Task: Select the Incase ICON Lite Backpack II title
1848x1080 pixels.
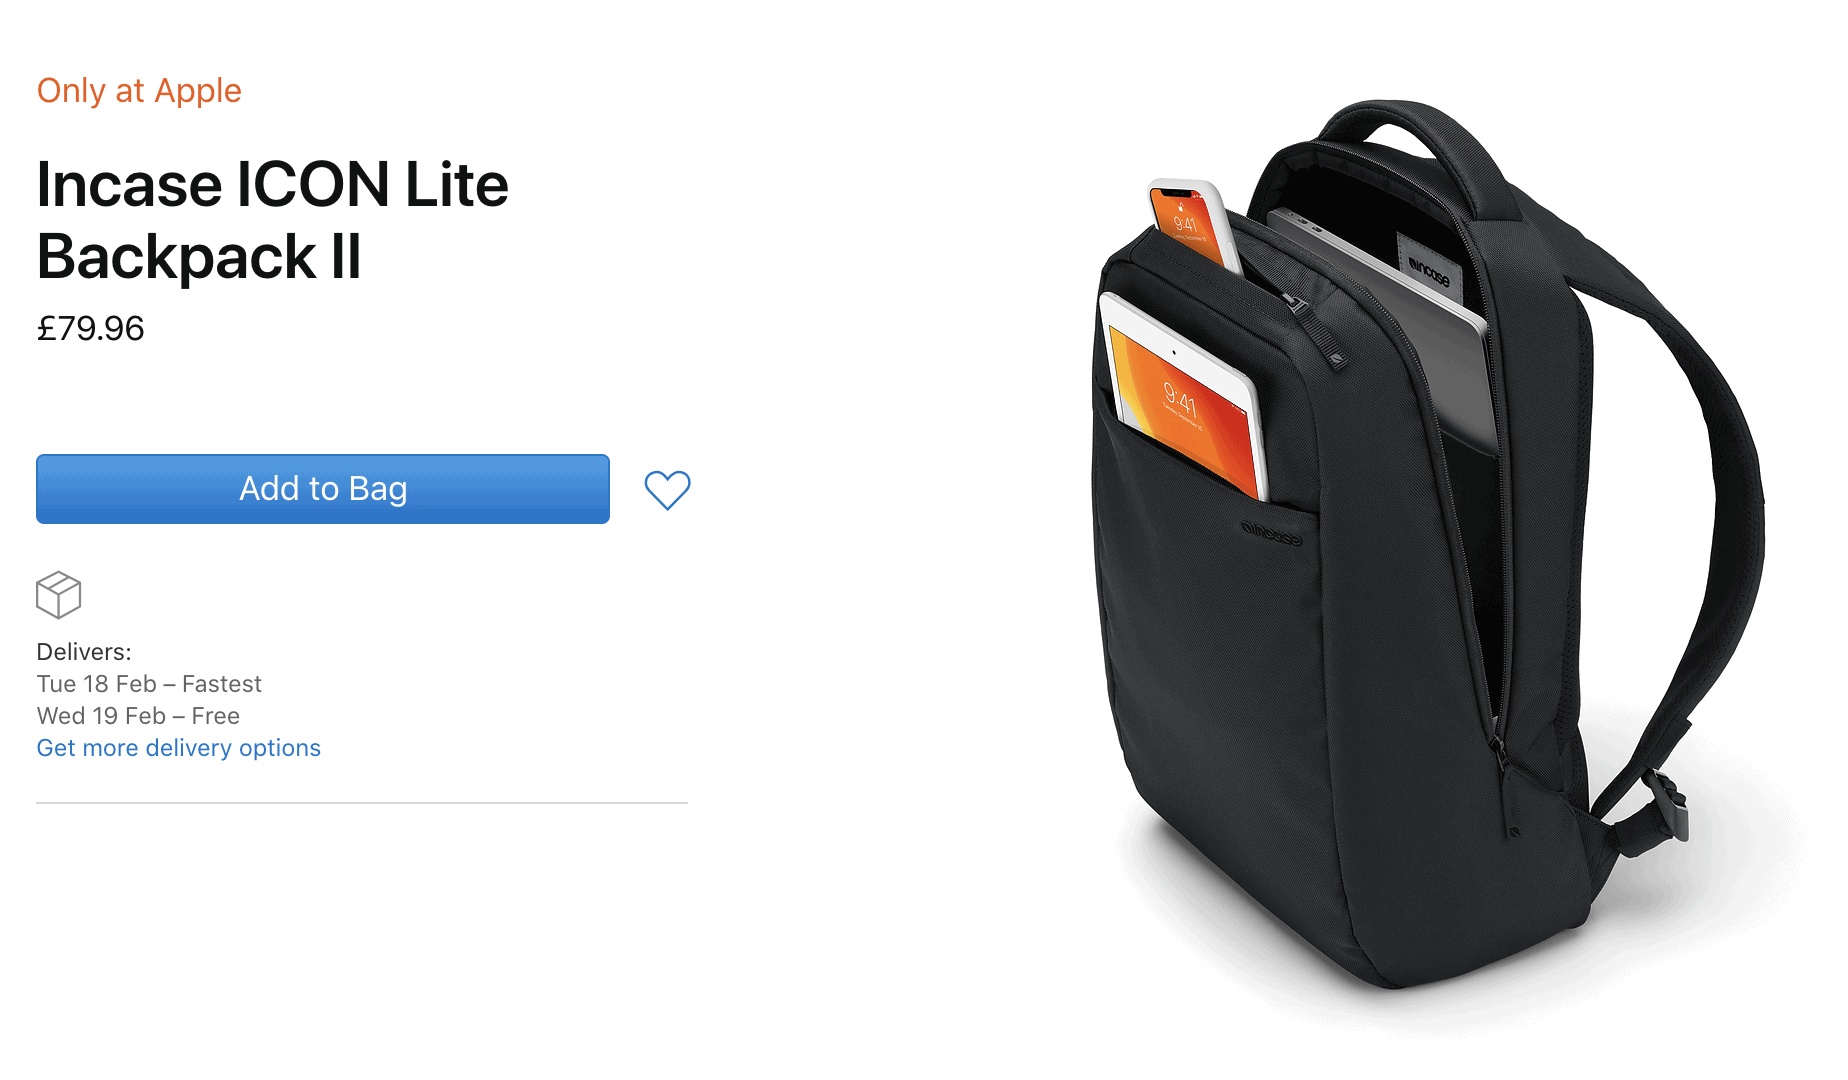Action: tap(273, 220)
